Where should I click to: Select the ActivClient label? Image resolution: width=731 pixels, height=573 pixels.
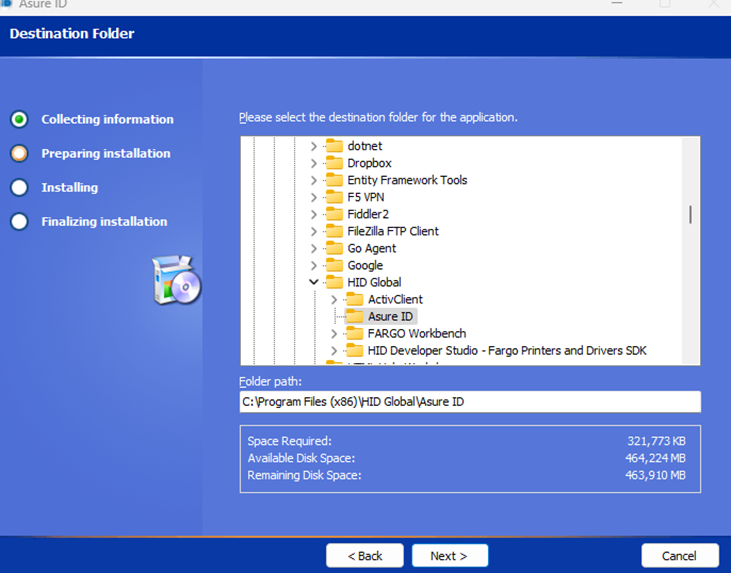click(395, 299)
